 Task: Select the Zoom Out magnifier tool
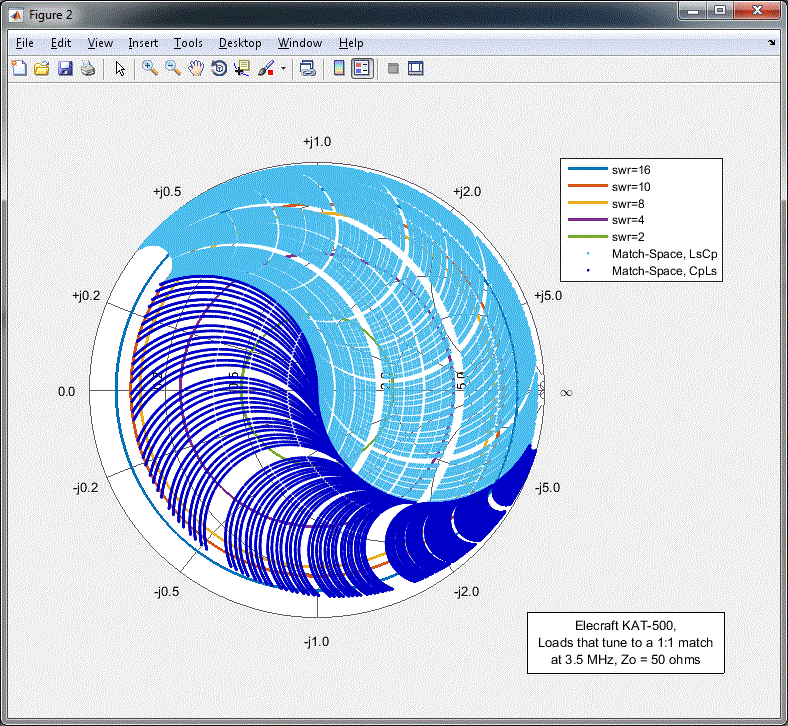click(x=173, y=69)
